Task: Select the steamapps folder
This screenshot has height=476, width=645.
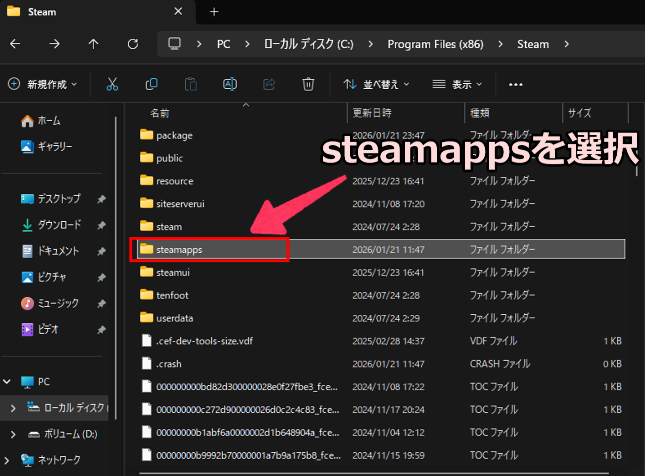Action: pos(179,249)
